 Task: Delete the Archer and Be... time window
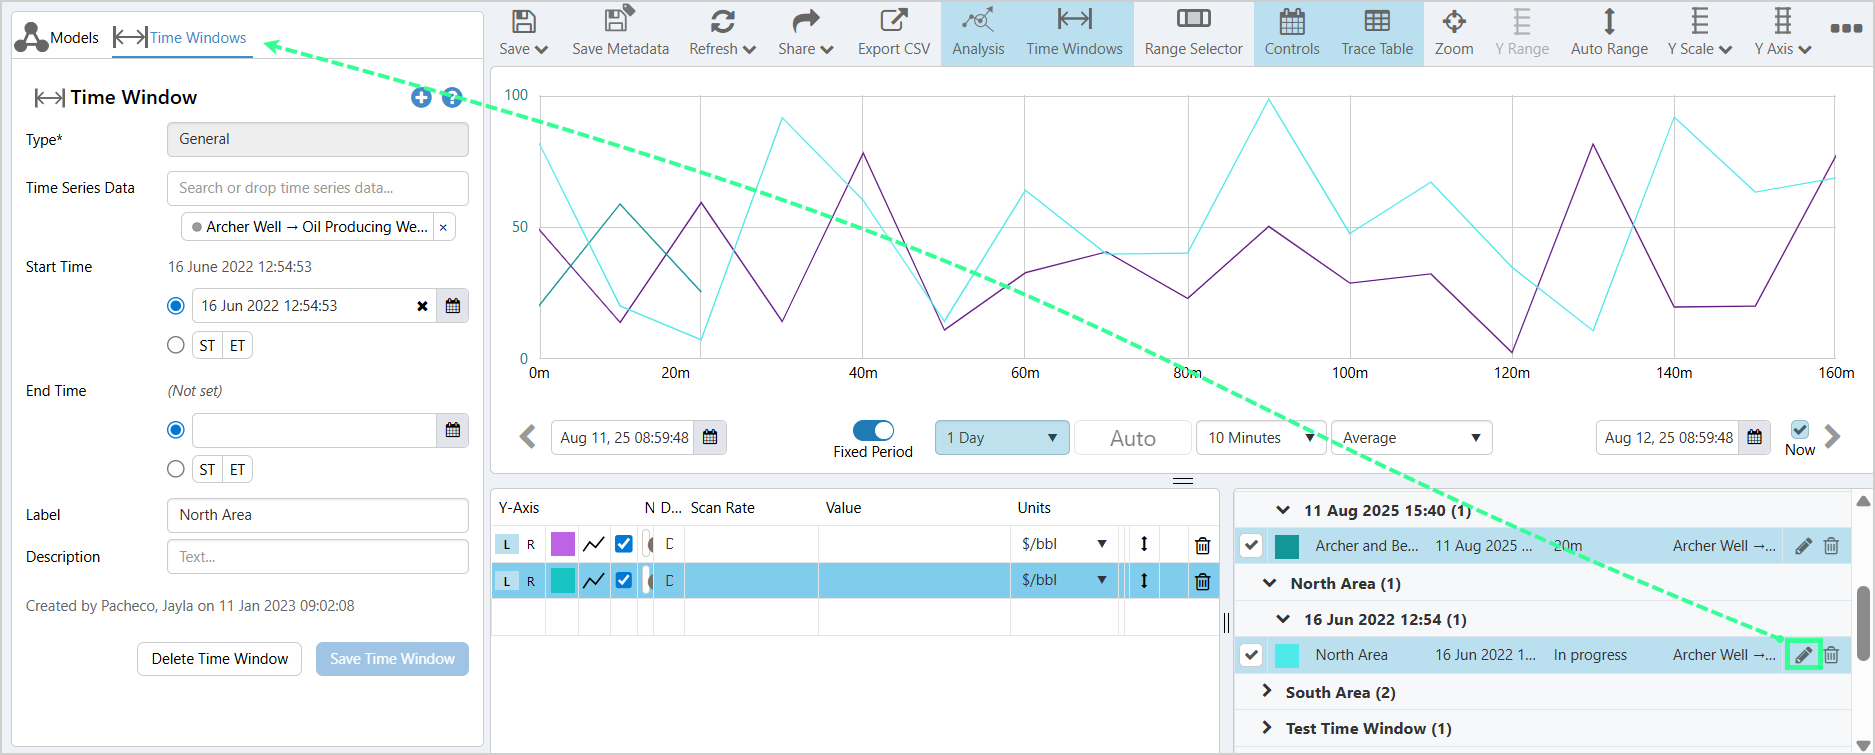[x=1831, y=546]
